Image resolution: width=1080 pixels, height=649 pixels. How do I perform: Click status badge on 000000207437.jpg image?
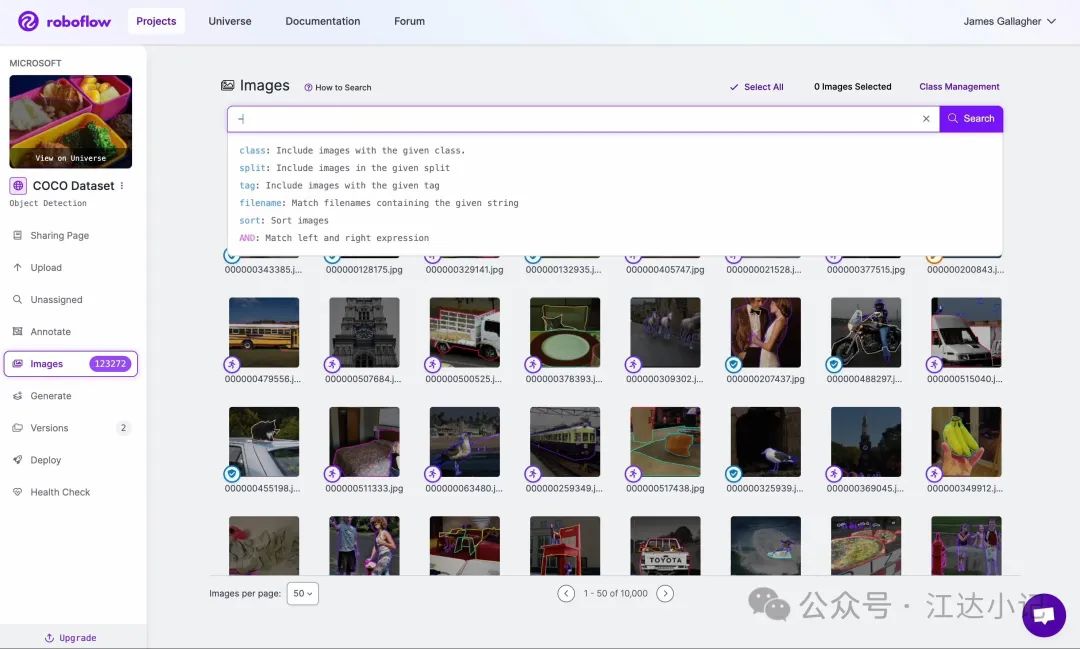tap(734, 364)
